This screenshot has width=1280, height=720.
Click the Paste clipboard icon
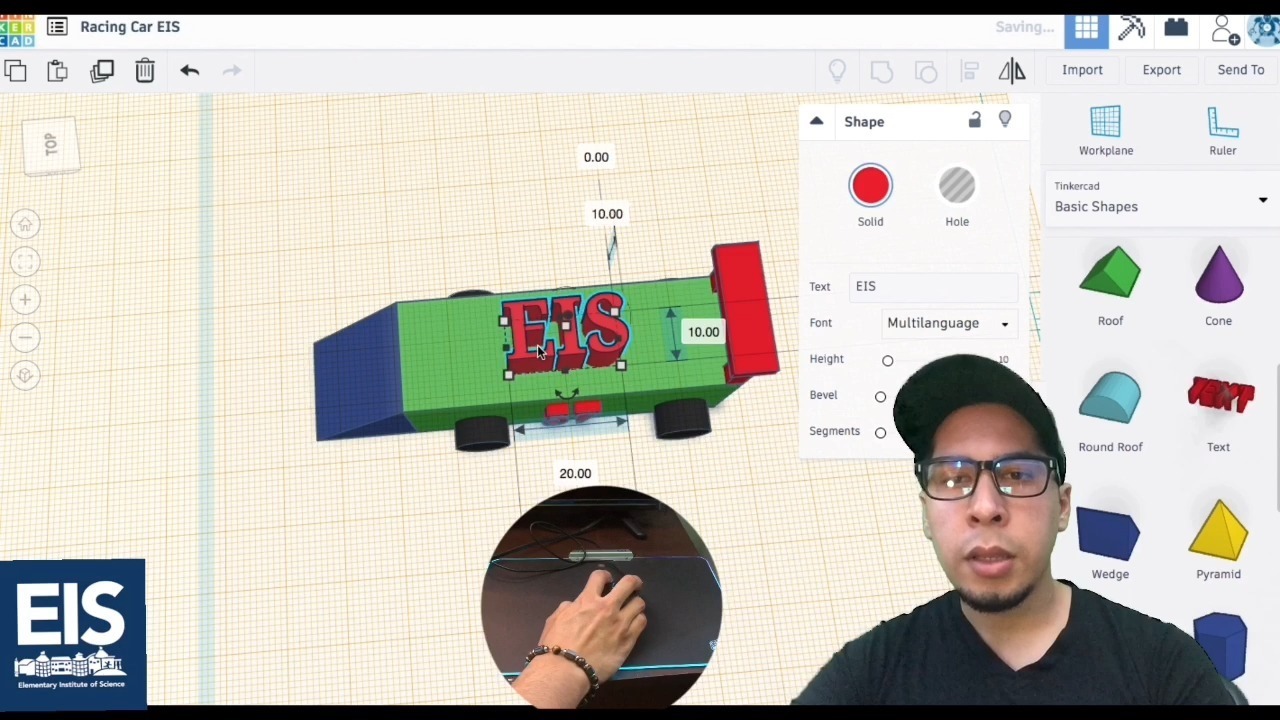(x=57, y=70)
